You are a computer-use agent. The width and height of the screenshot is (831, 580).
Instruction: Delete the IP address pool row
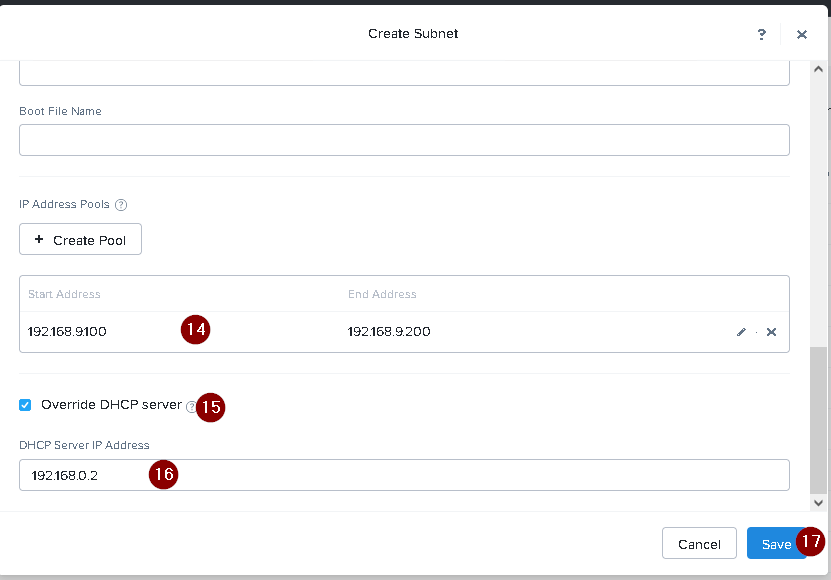[771, 332]
